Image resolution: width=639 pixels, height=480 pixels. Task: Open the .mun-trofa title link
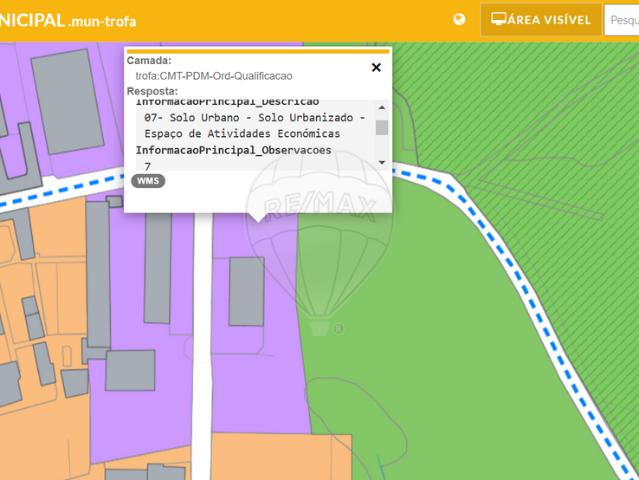coord(102,21)
